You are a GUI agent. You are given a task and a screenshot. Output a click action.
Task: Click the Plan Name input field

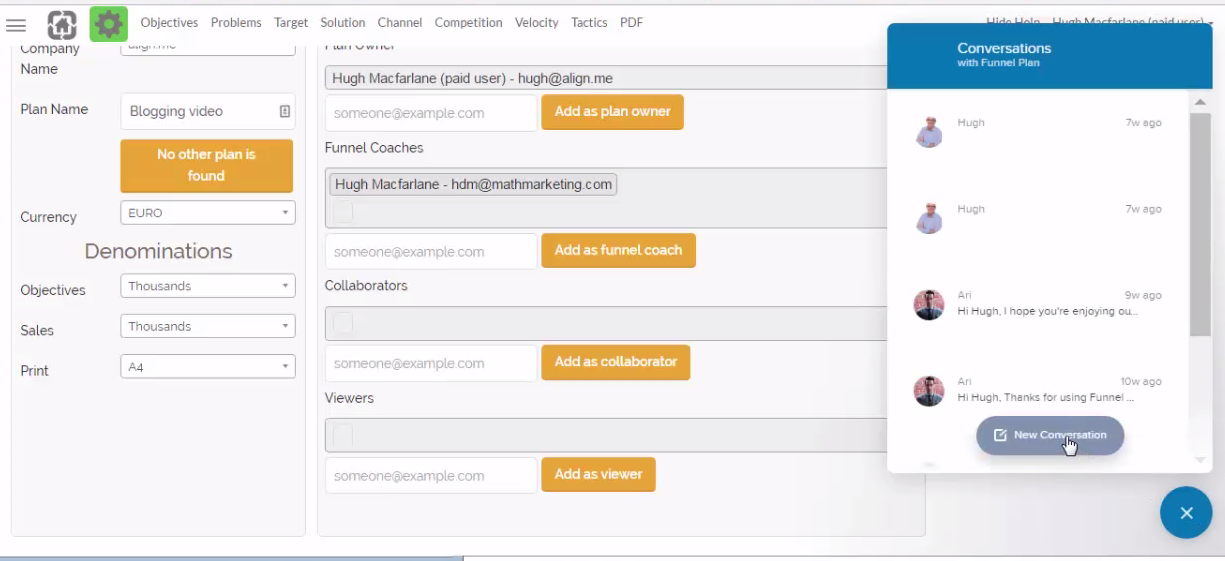207,111
